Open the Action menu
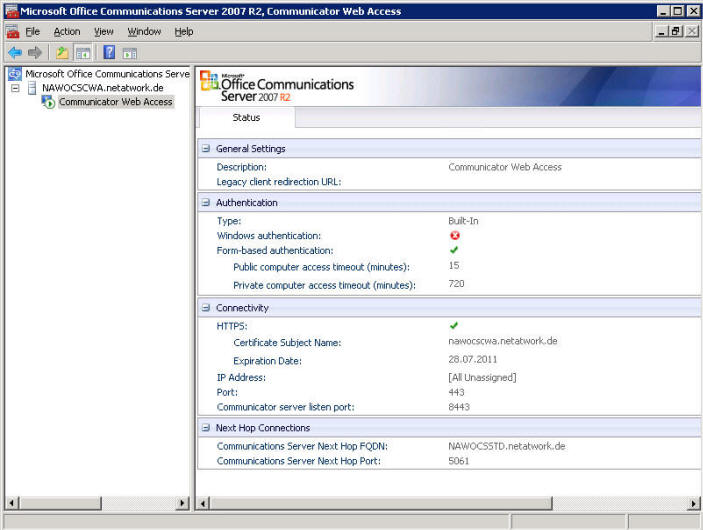 pos(67,32)
